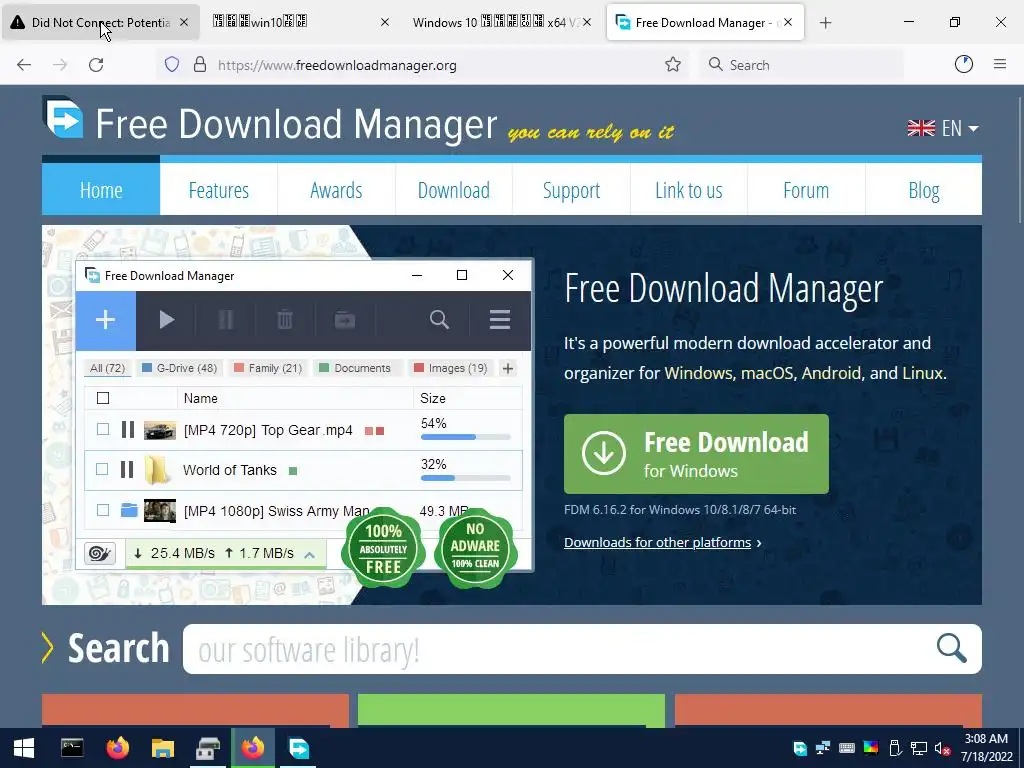Open the first Firefox icon on taskbar
Viewport: 1024px width, 768px height.
click(x=118, y=748)
